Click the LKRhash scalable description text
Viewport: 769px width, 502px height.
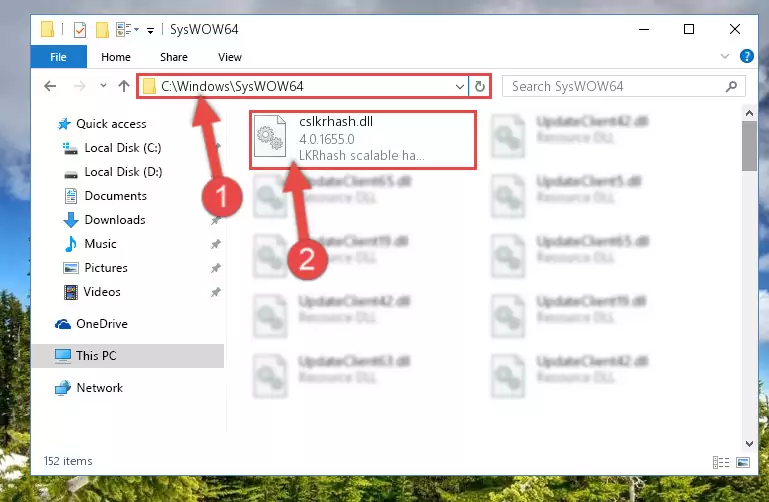[x=361, y=155]
